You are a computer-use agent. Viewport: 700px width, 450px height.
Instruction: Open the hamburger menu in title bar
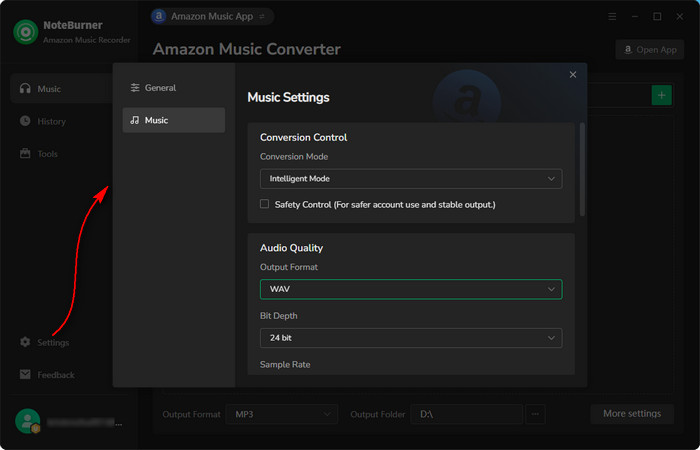pos(612,17)
